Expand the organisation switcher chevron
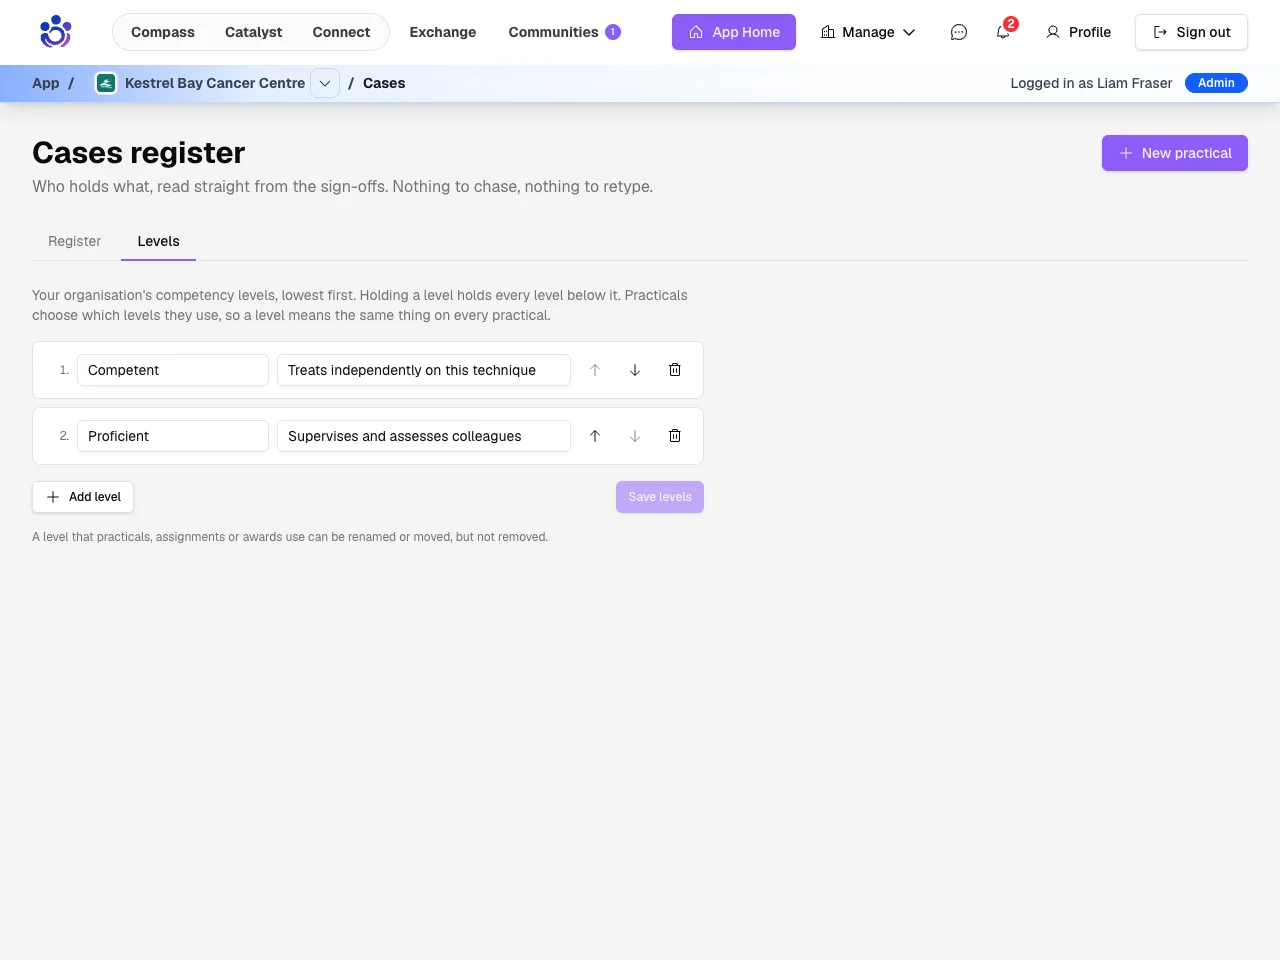The height and width of the screenshot is (960, 1280). pyautogui.click(x=325, y=83)
